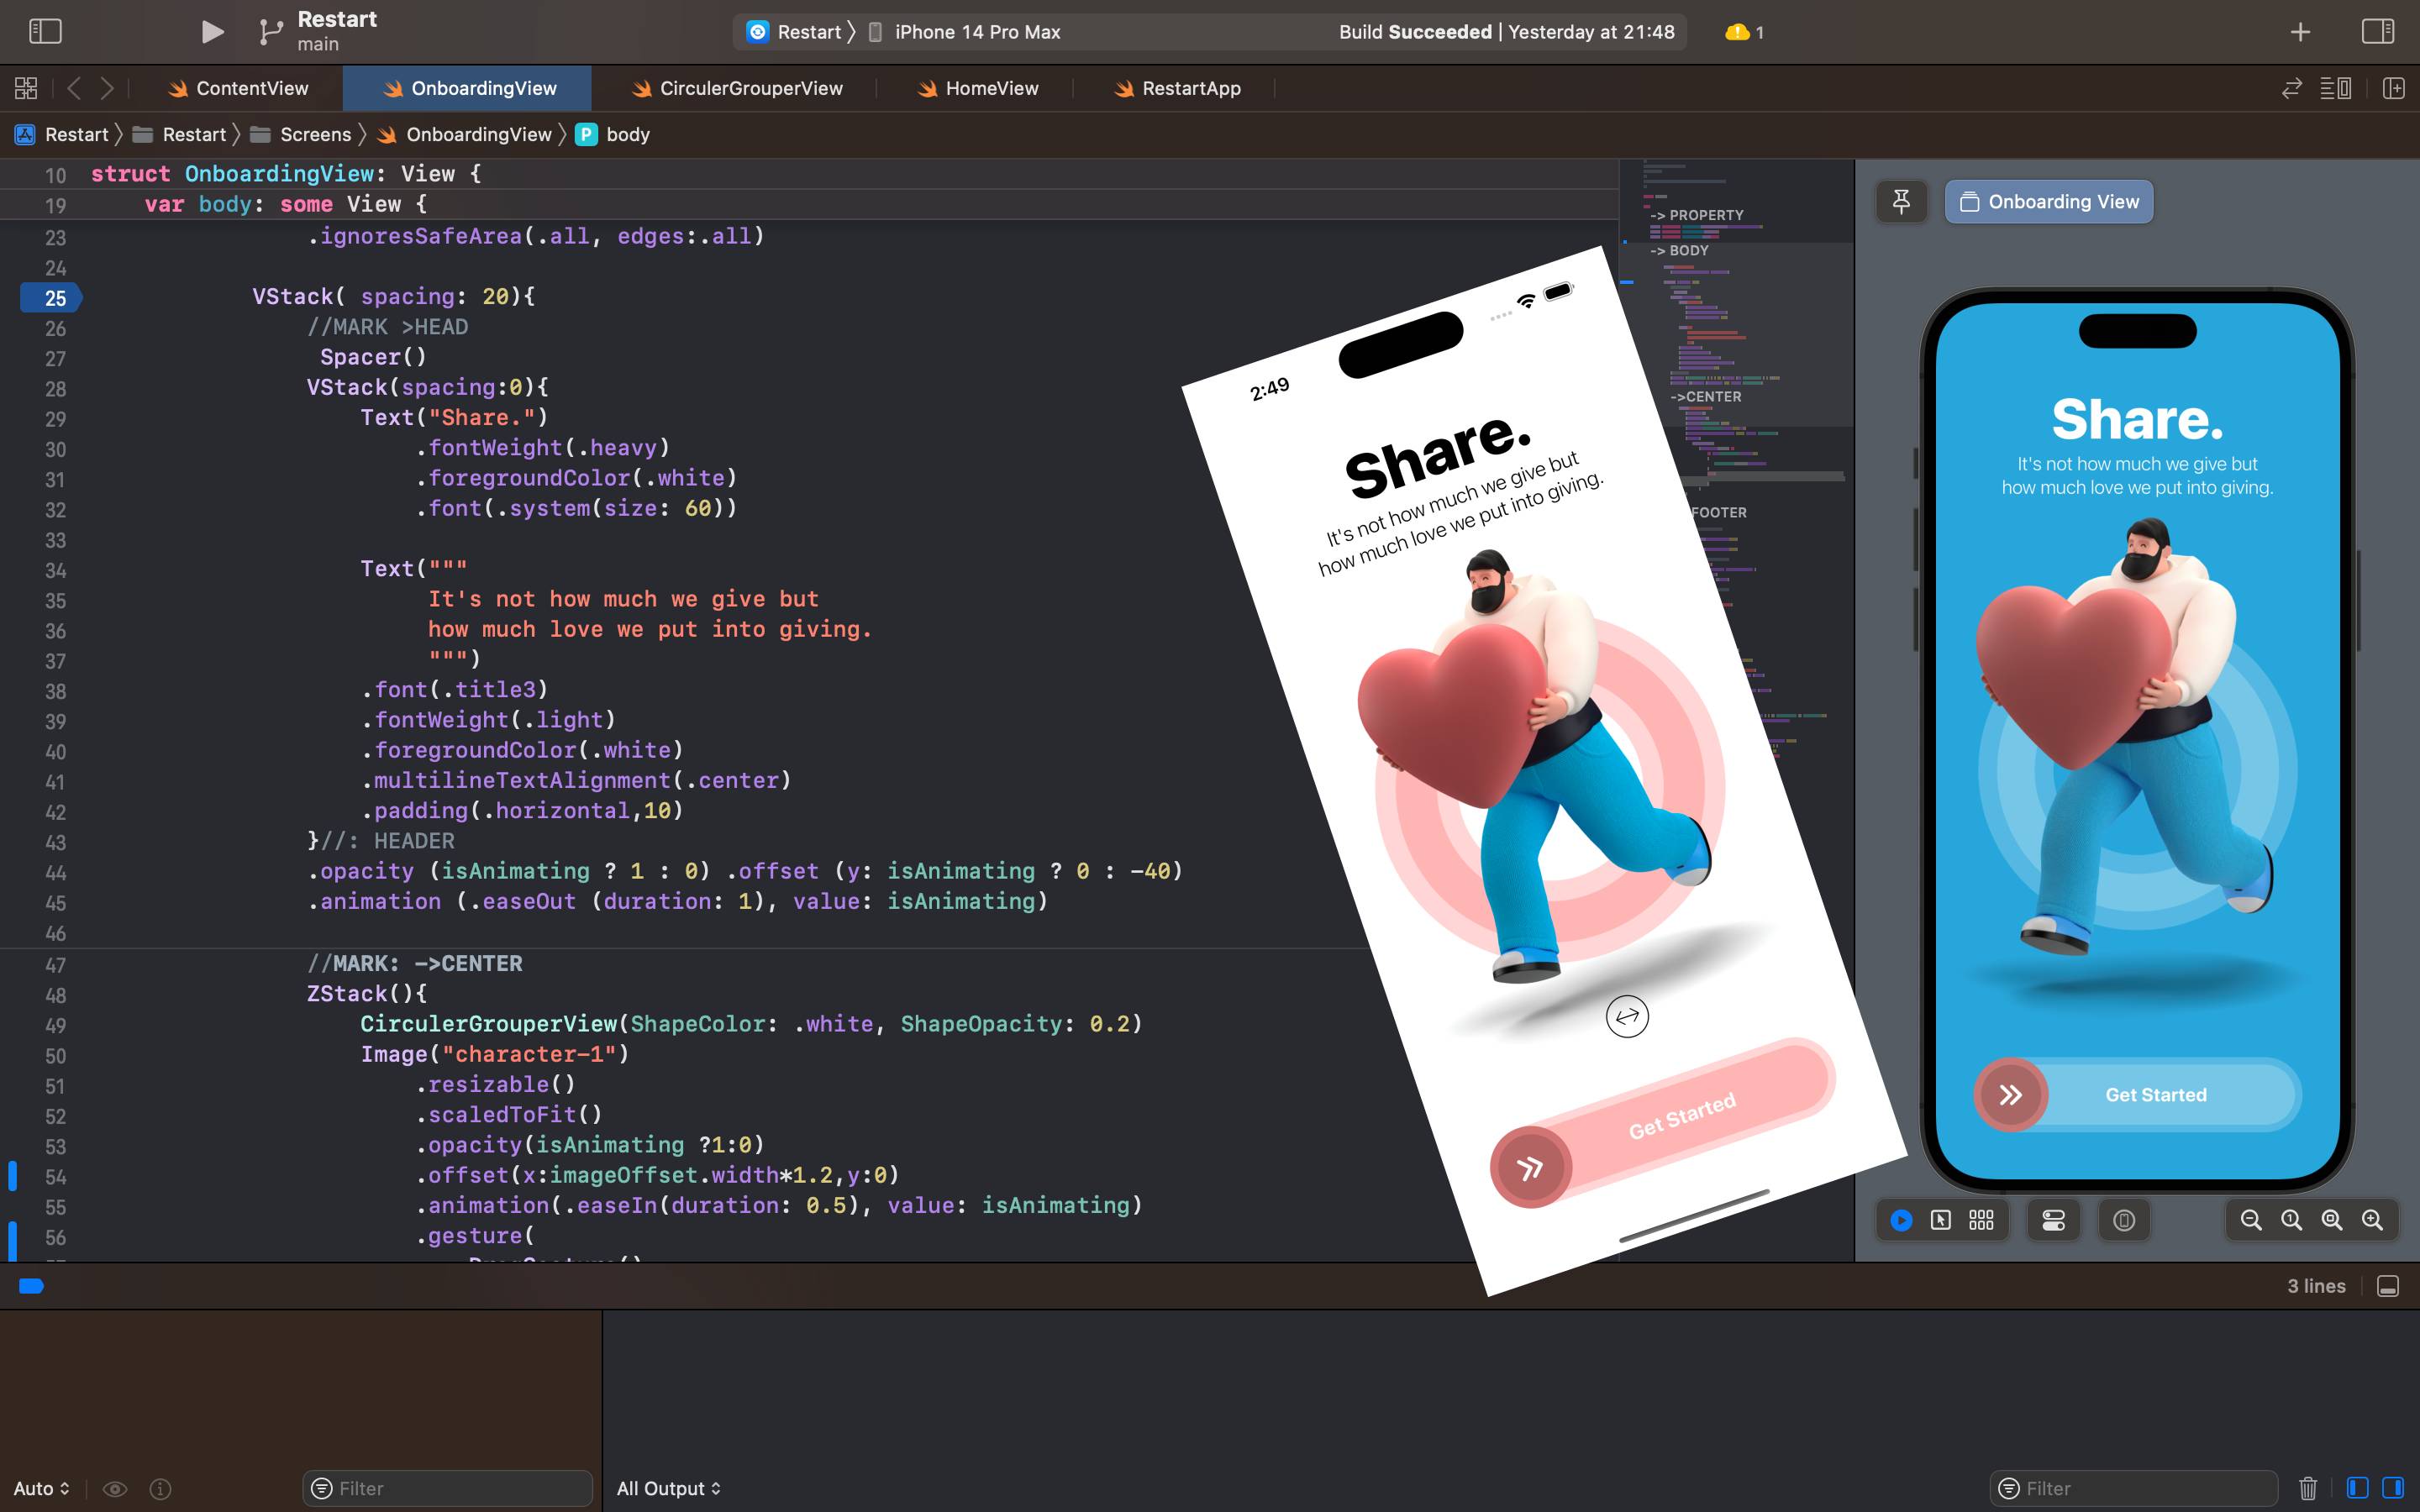
Task: Toggle the debug area visibility button
Action: tap(2388, 1286)
